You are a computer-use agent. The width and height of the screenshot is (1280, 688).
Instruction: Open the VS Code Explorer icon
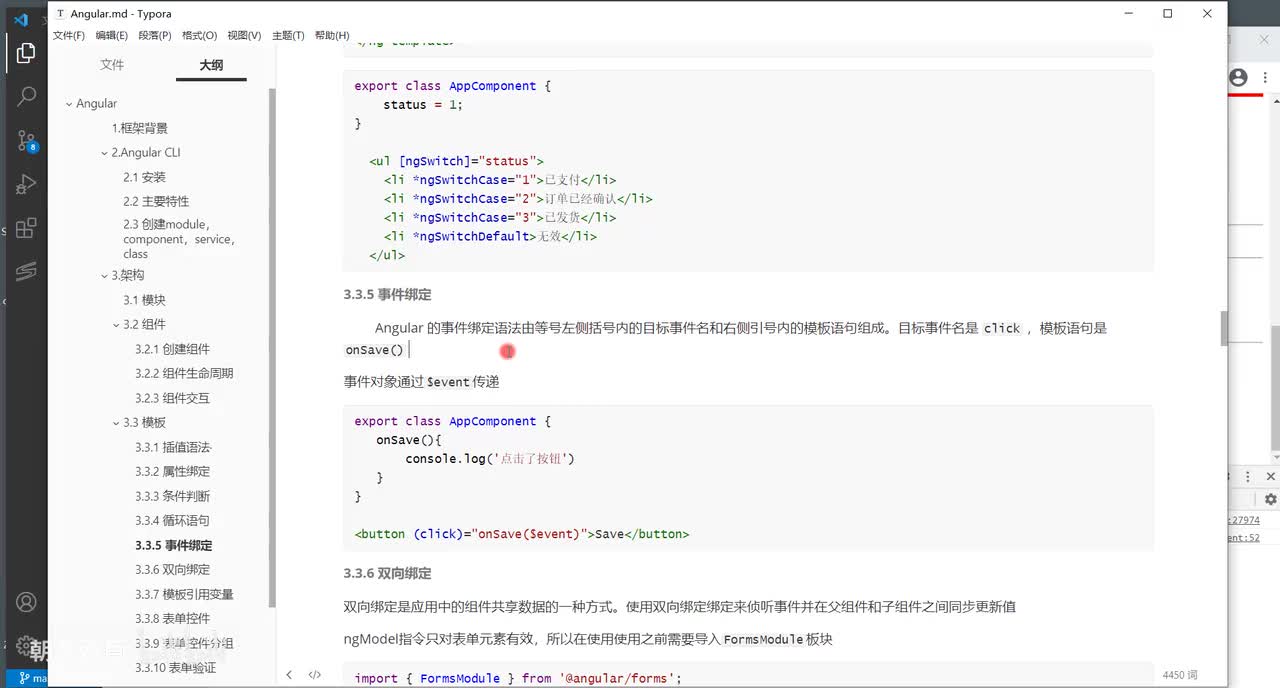click(x=26, y=53)
